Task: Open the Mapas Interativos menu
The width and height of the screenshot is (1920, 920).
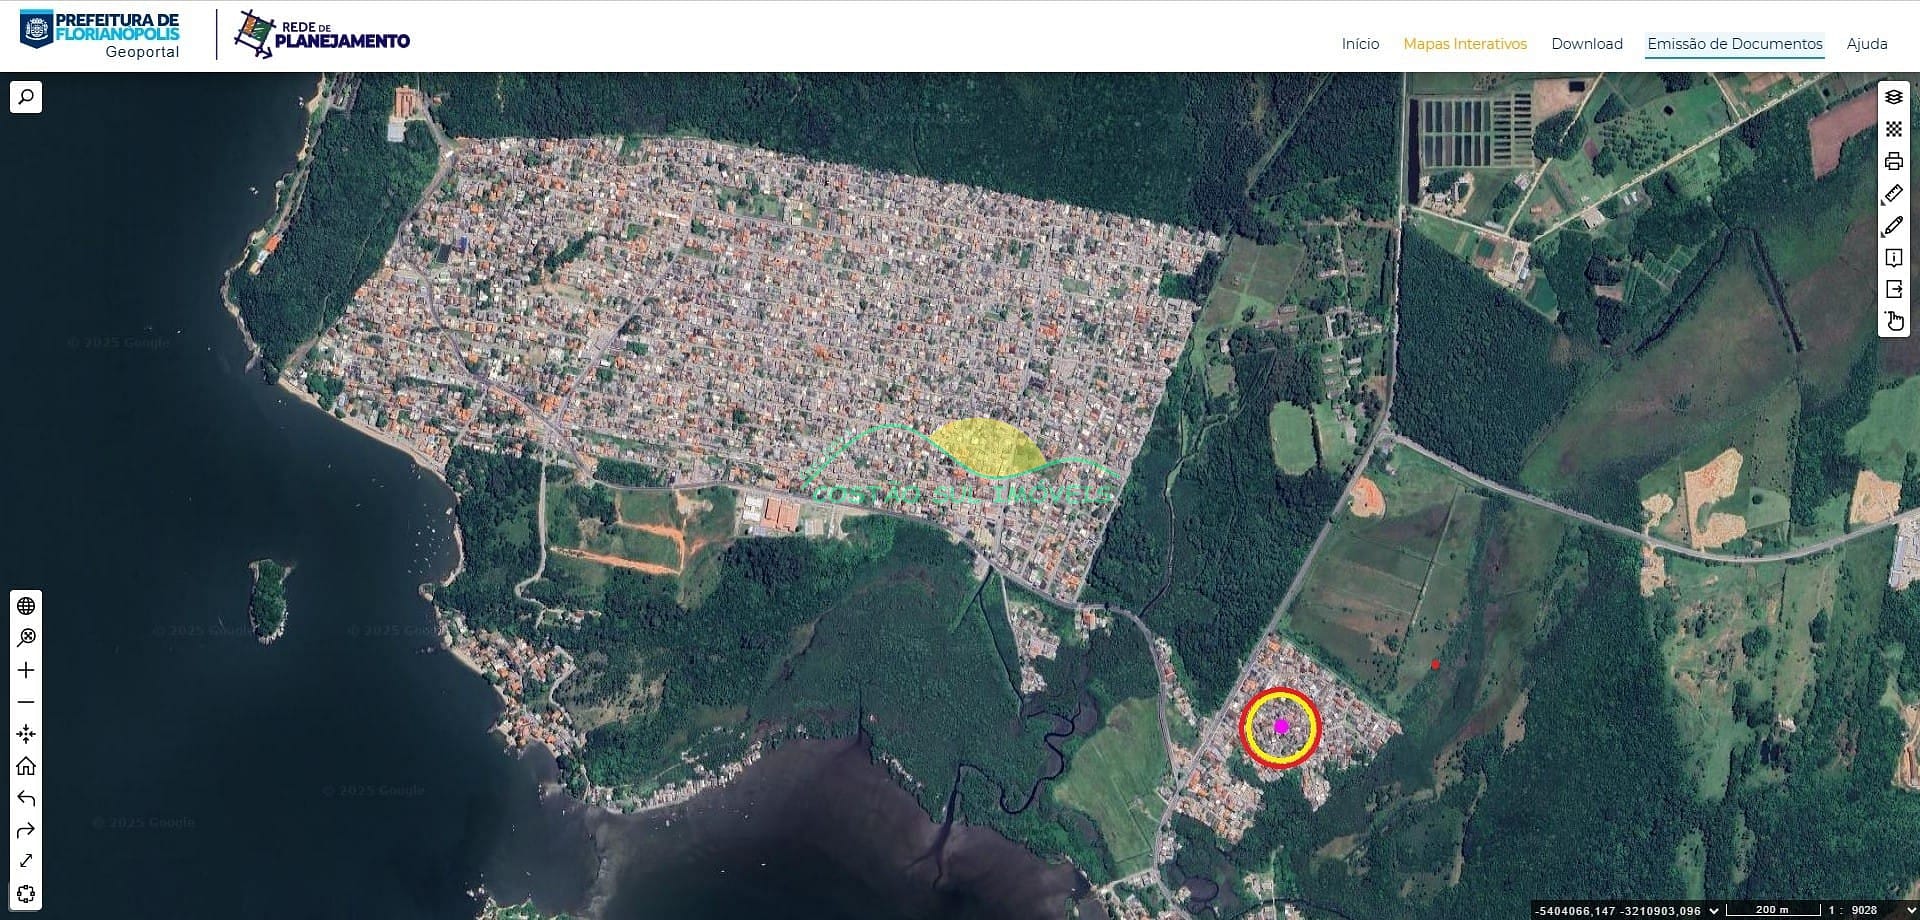Action: (x=1464, y=44)
